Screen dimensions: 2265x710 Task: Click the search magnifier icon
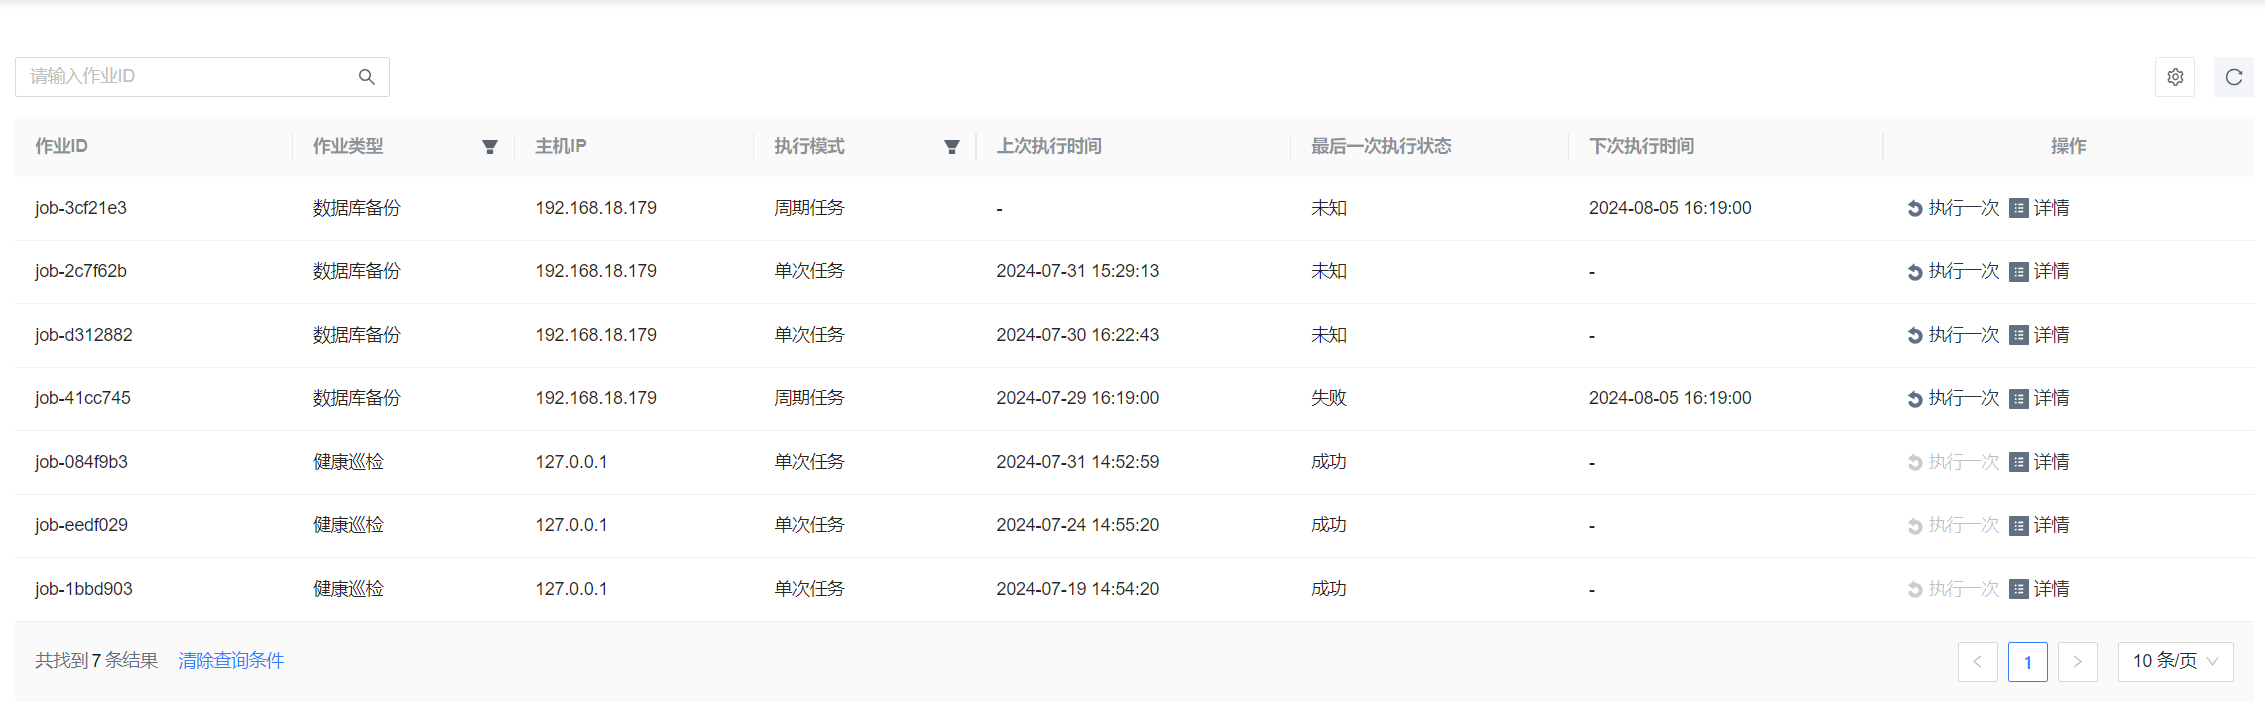367,77
